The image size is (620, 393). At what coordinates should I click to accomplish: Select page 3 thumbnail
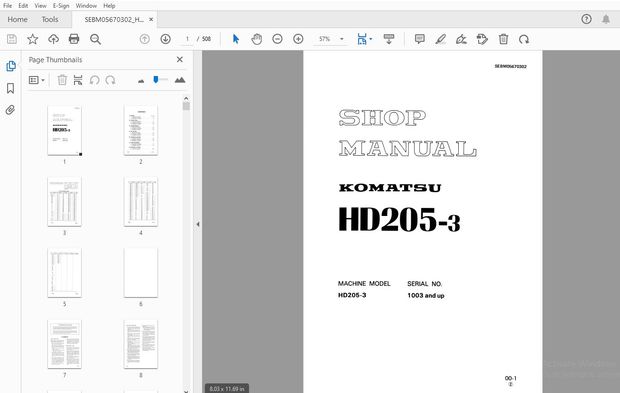pos(64,202)
